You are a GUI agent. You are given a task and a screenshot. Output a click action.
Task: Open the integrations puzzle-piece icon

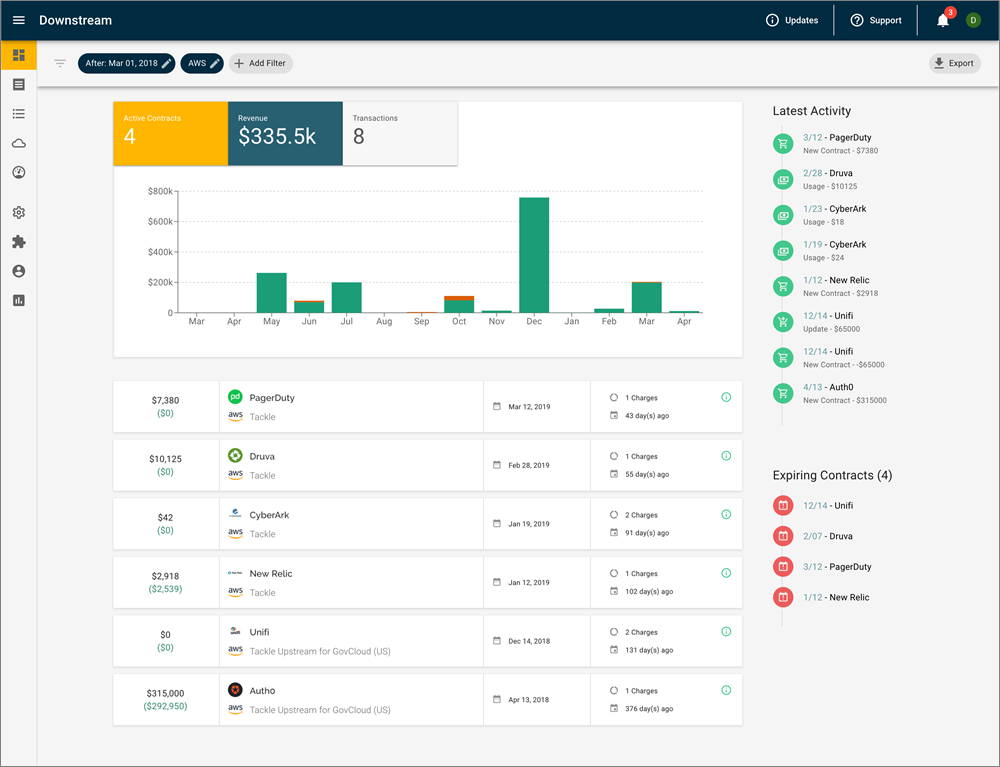coord(18,241)
